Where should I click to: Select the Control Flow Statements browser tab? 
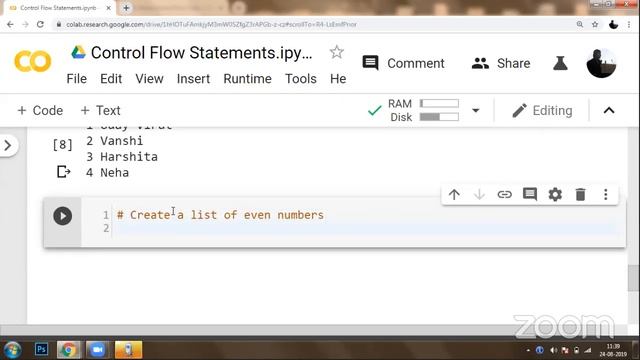tap(59, 8)
